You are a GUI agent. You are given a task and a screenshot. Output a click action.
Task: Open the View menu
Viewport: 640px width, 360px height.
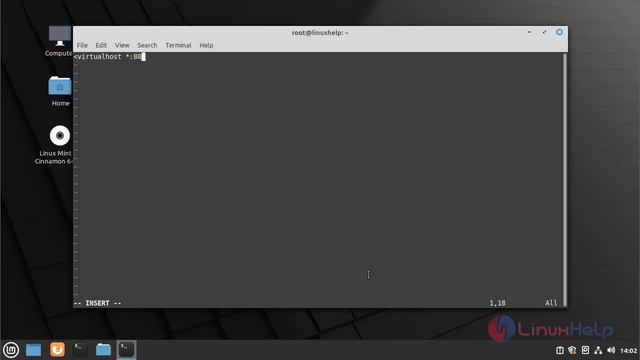point(122,45)
